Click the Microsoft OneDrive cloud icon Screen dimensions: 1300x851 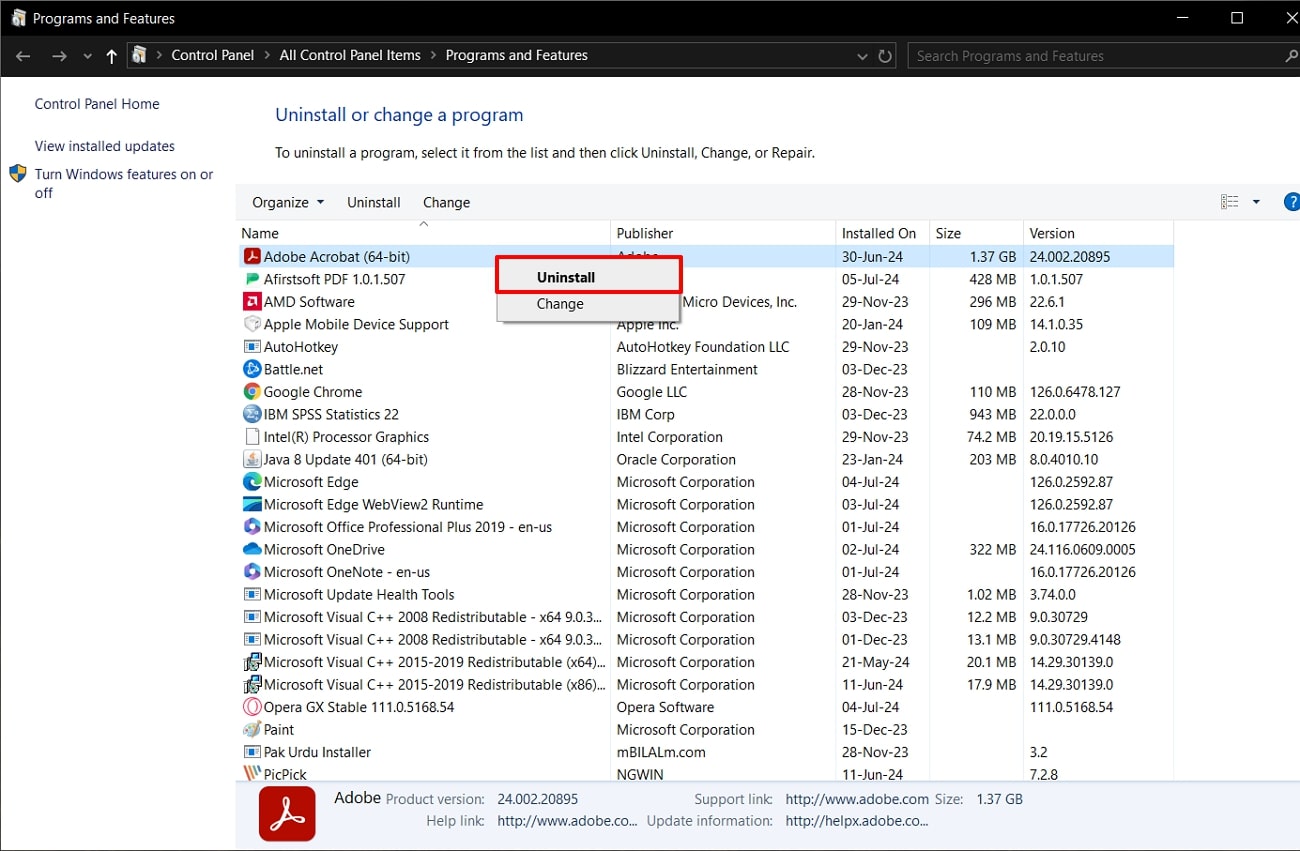pyautogui.click(x=252, y=549)
